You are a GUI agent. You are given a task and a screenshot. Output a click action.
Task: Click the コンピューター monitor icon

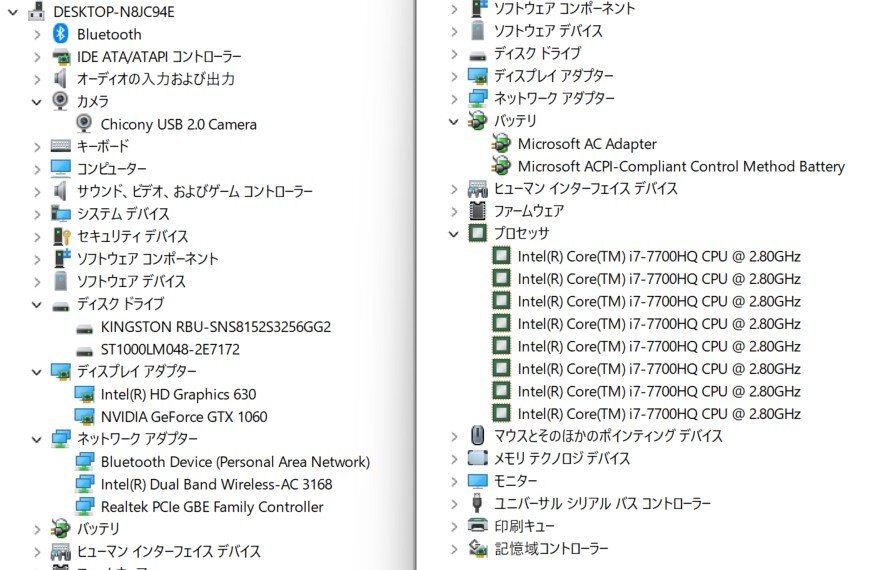click(61, 168)
